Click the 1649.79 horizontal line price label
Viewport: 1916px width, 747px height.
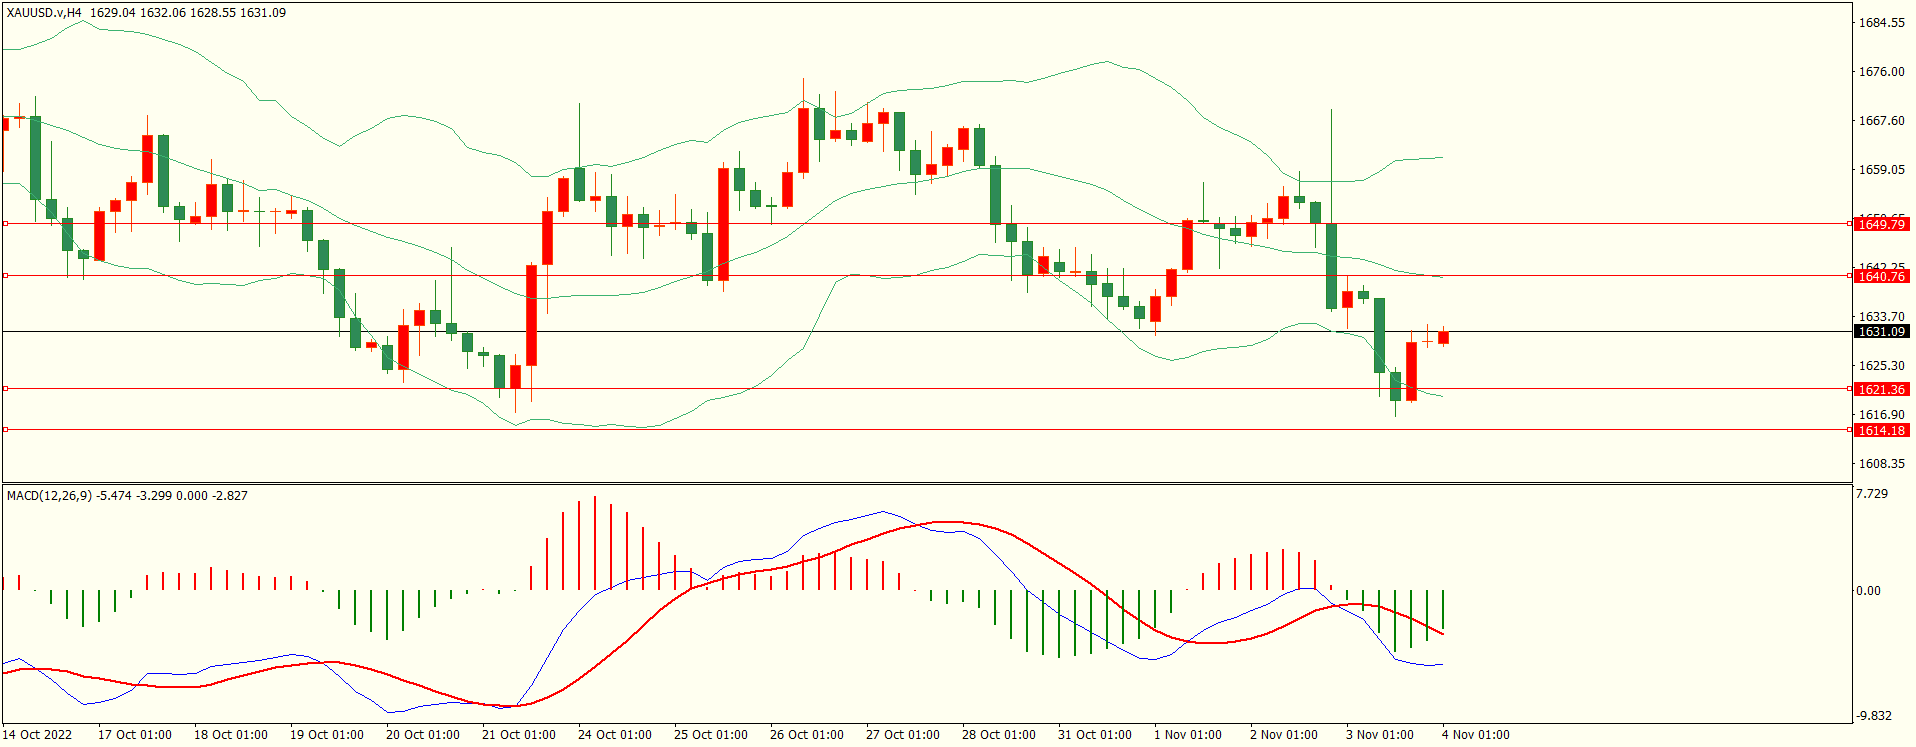(x=1881, y=224)
